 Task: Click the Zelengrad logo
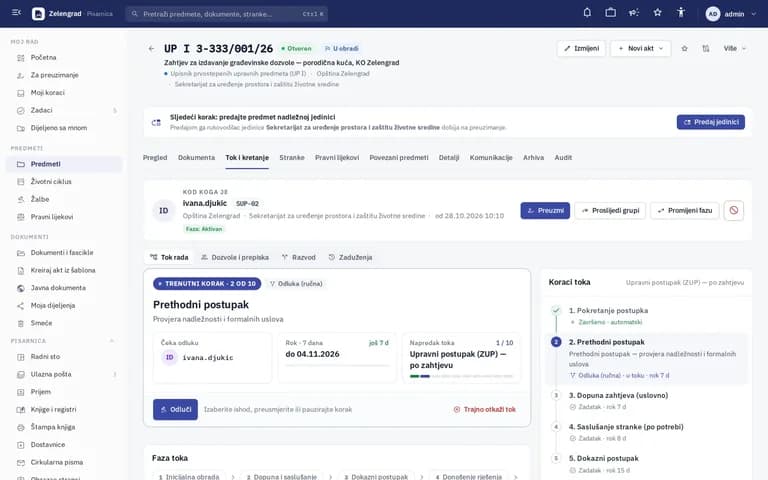pos(38,14)
